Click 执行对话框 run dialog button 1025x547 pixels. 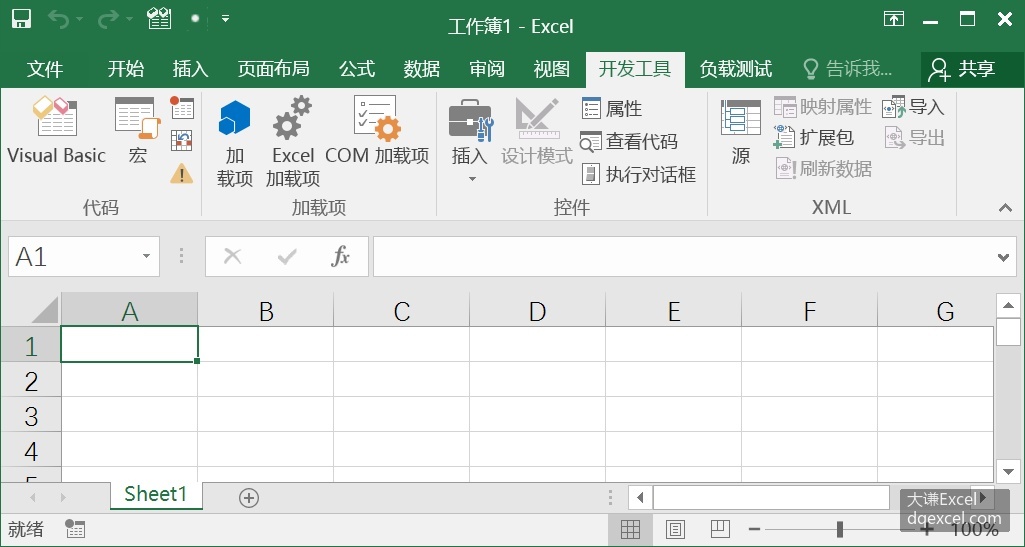pos(639,174)
